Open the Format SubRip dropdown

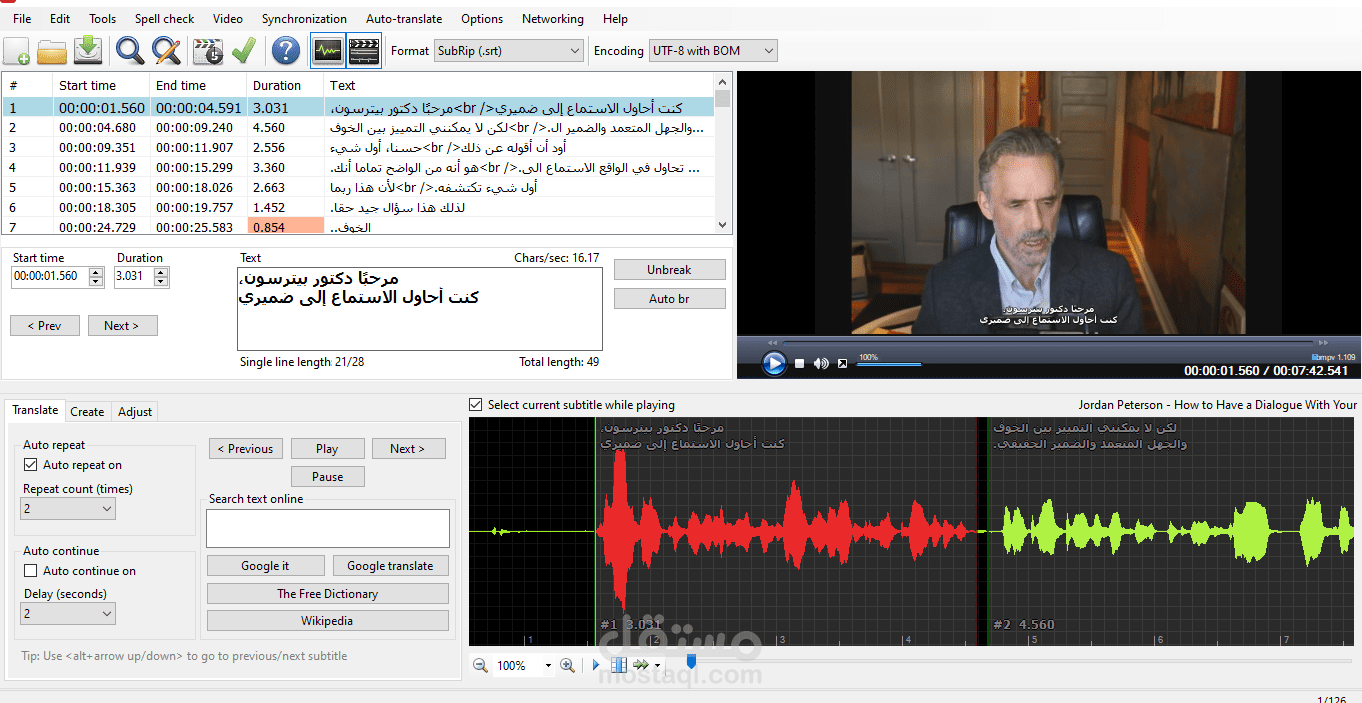coord(508,50)
